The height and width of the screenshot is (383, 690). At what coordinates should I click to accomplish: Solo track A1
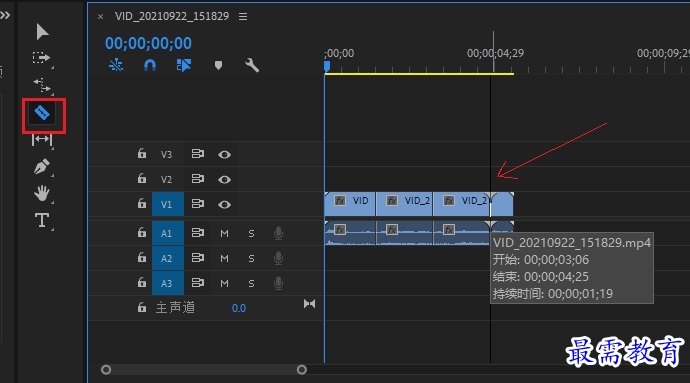coord(251,233)
